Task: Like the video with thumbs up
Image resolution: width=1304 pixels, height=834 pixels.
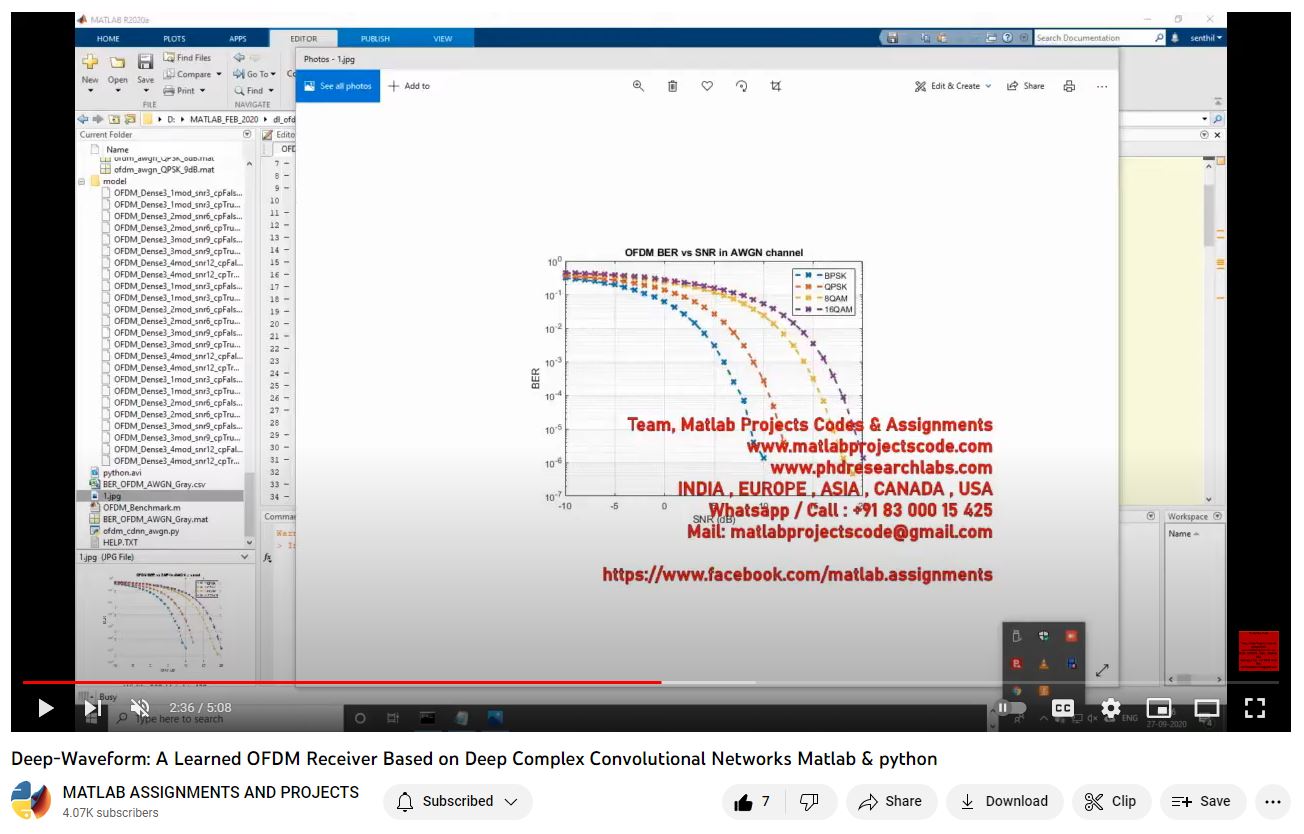Action: point(754,801)
